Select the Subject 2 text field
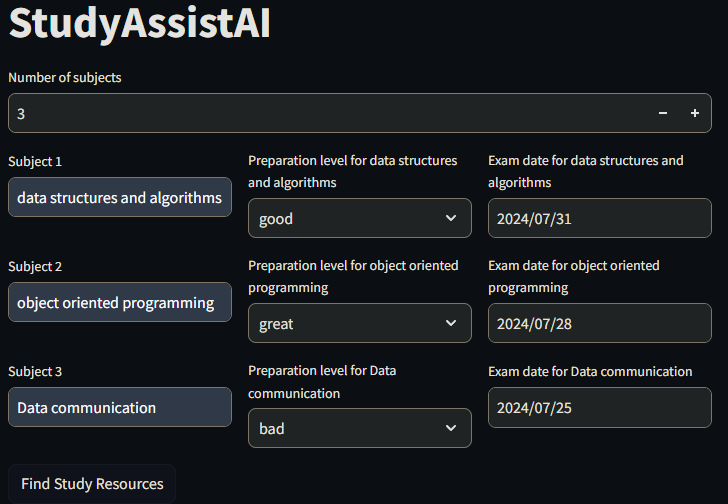This screenshot has width=728, height=504. coord(120,302)
